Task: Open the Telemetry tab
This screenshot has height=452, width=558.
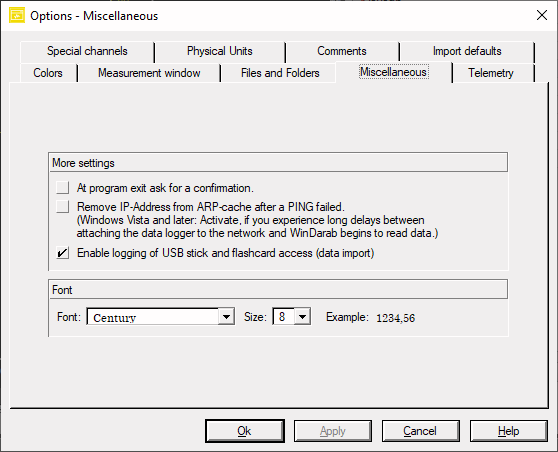Action: pos(491,73)
